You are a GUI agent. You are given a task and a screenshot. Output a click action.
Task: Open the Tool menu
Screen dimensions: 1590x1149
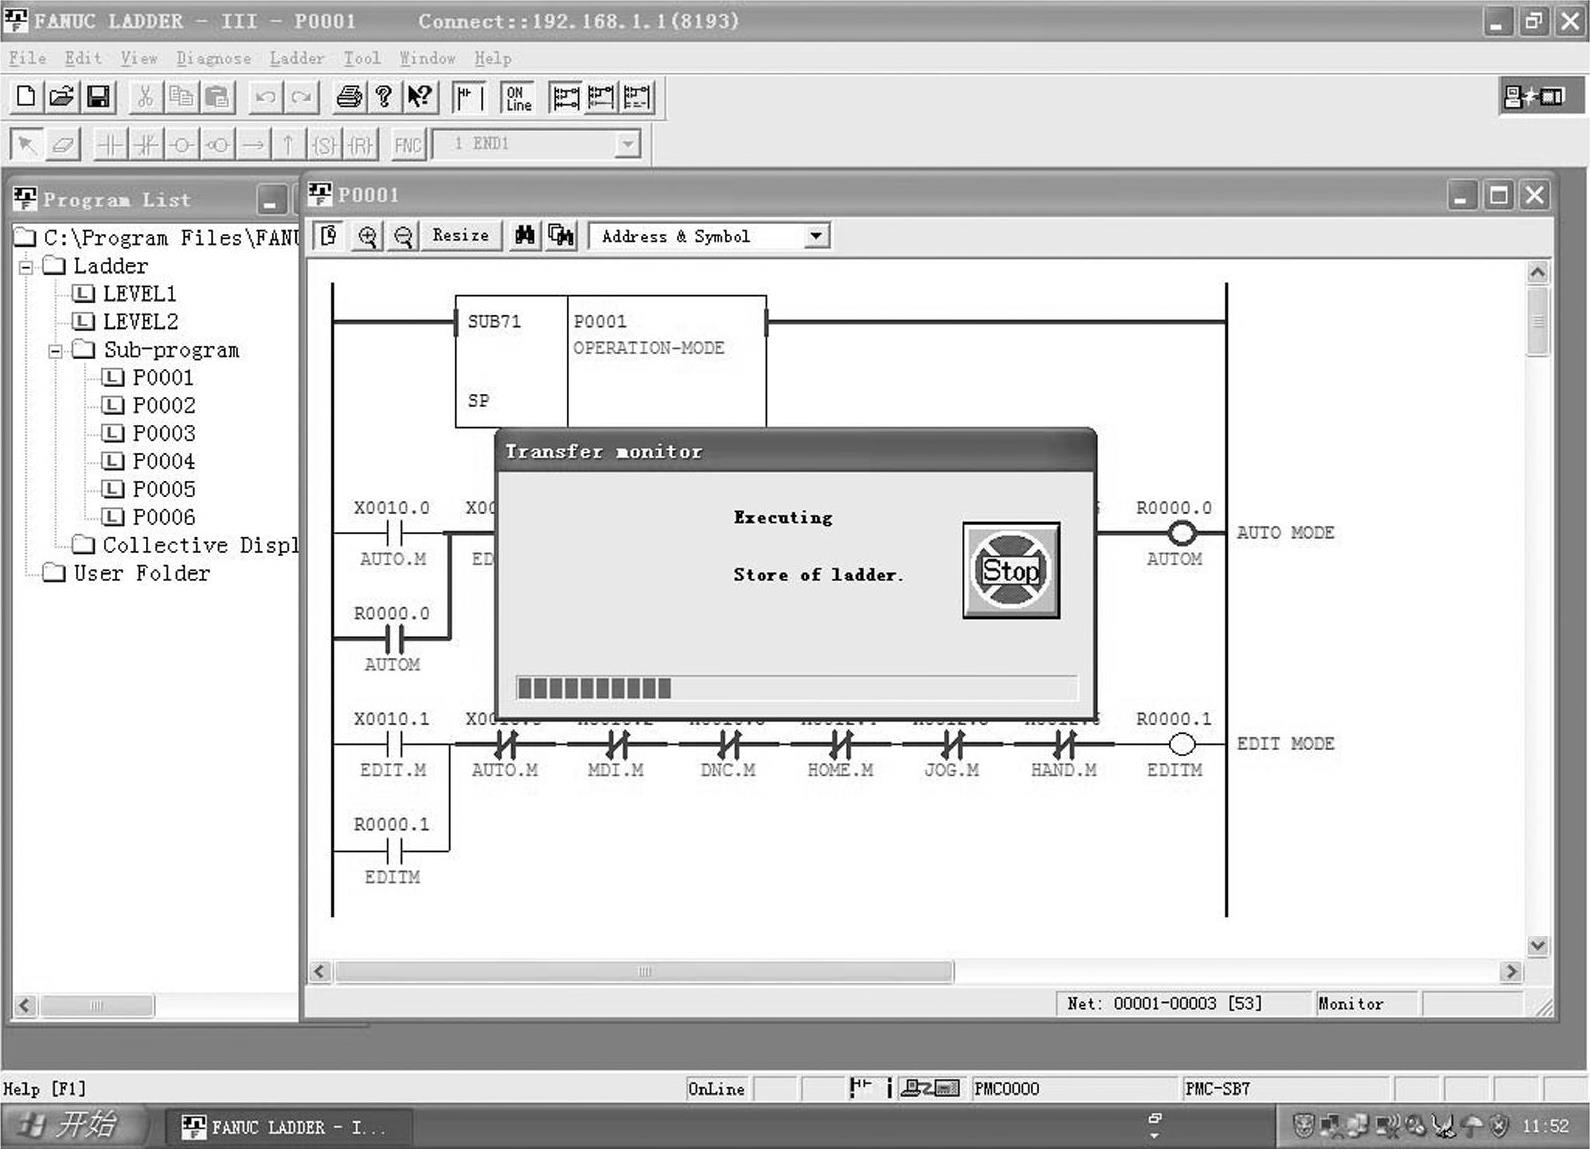[x=362, y=58]
